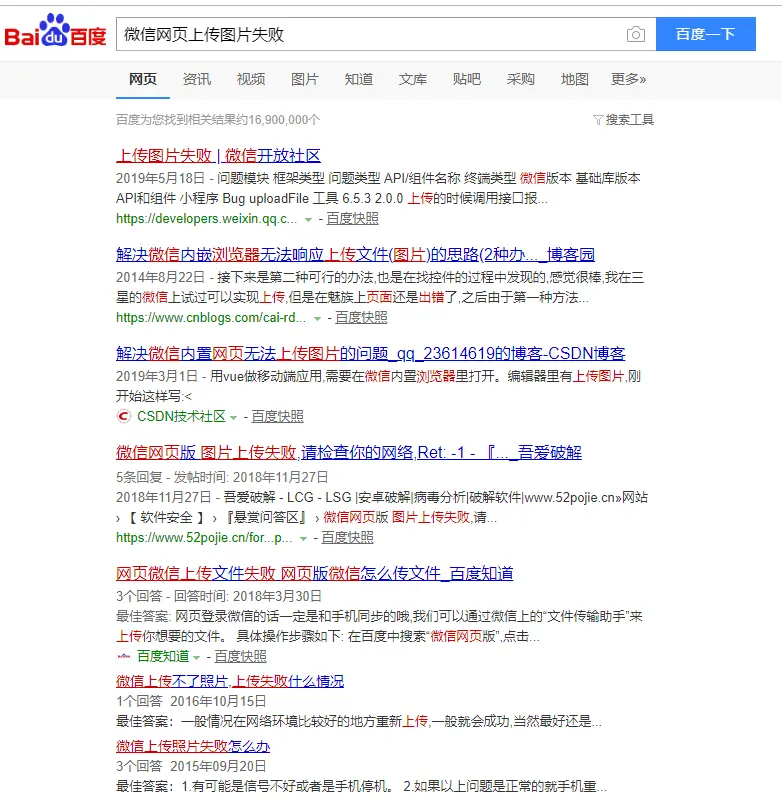Click the 『悬赏问答区』 breadcrumb text
This screenshot has width=782, height=801.
click(265, 517)
